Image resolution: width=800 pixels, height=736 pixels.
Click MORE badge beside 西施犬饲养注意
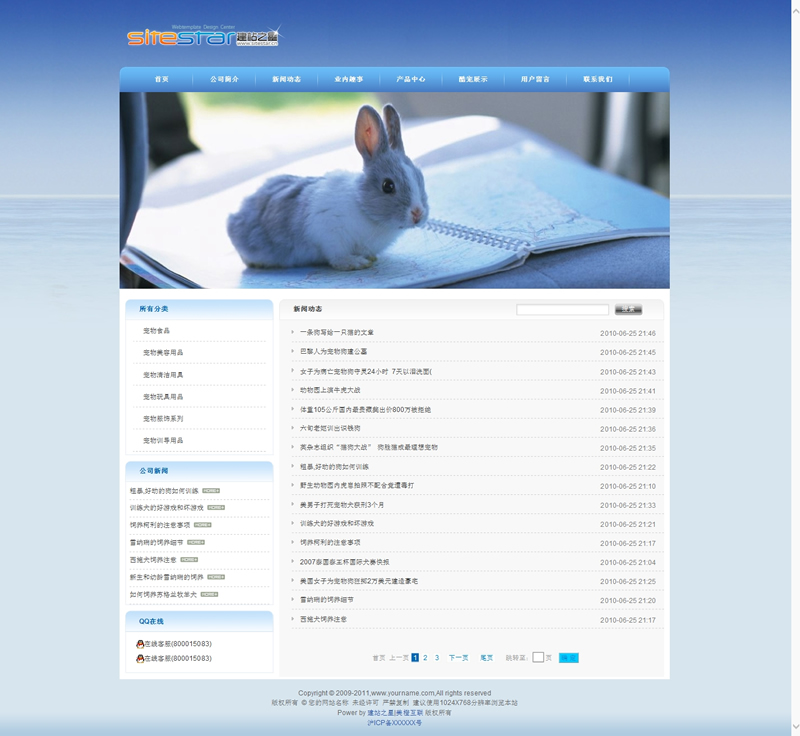click(x=189, y=560)
